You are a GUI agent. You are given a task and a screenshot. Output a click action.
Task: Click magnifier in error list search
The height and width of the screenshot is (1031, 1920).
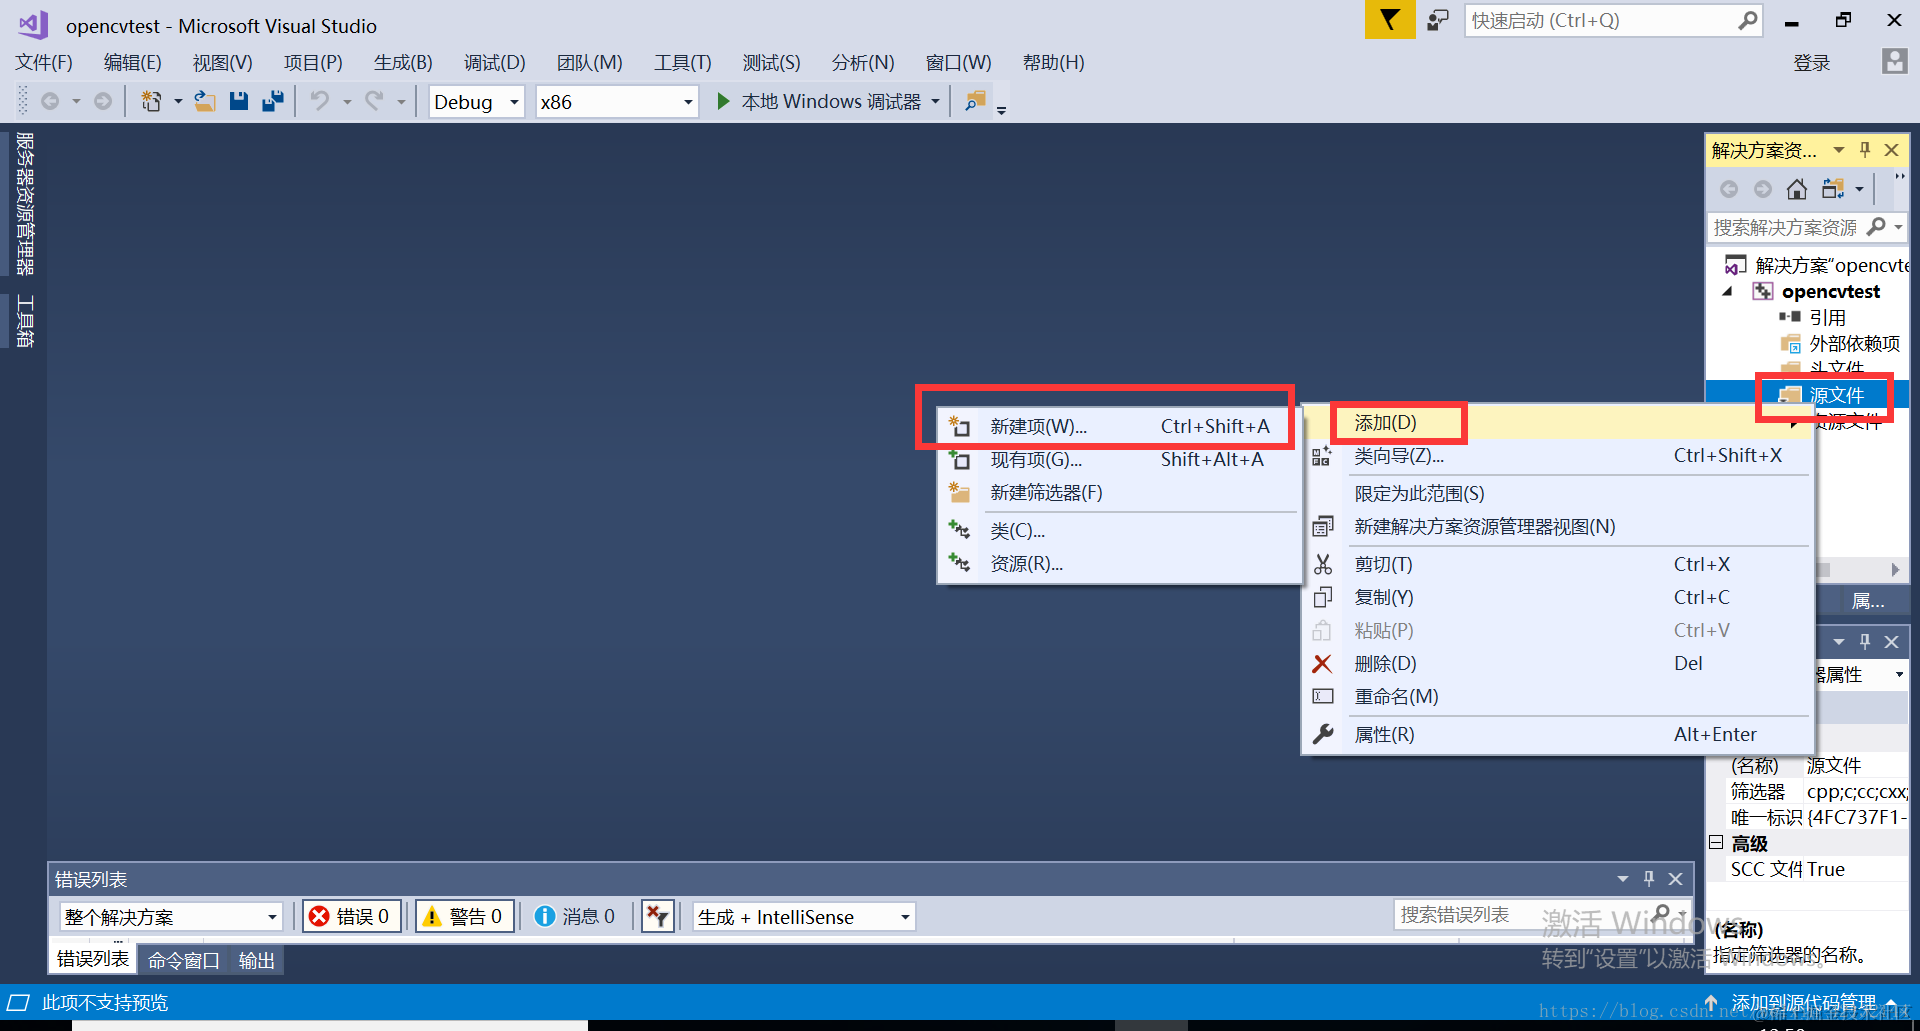click(1662, 914)
